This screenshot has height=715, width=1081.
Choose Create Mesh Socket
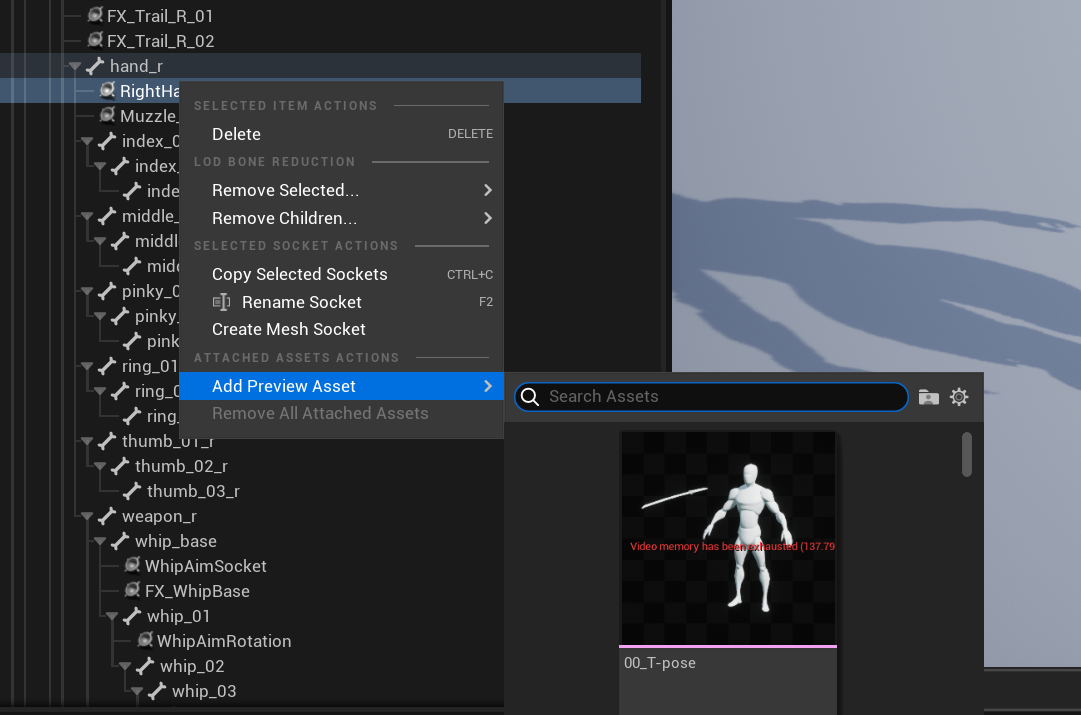coord(341,329)
